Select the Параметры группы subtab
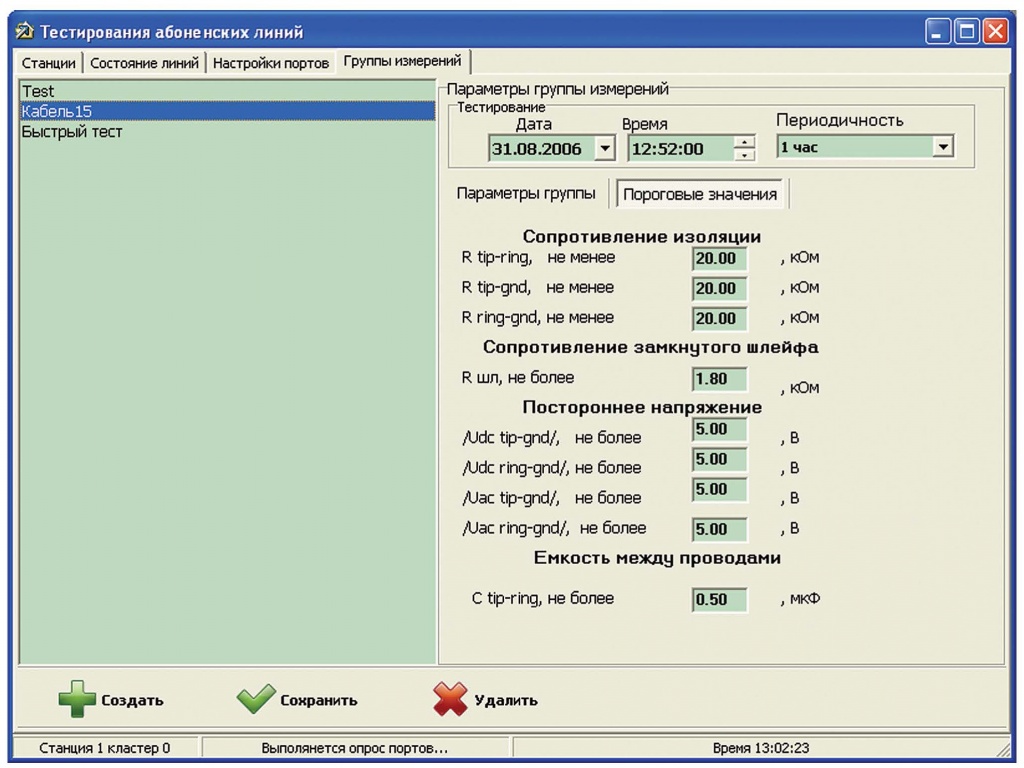1024x768 pixels. (525, 194)
